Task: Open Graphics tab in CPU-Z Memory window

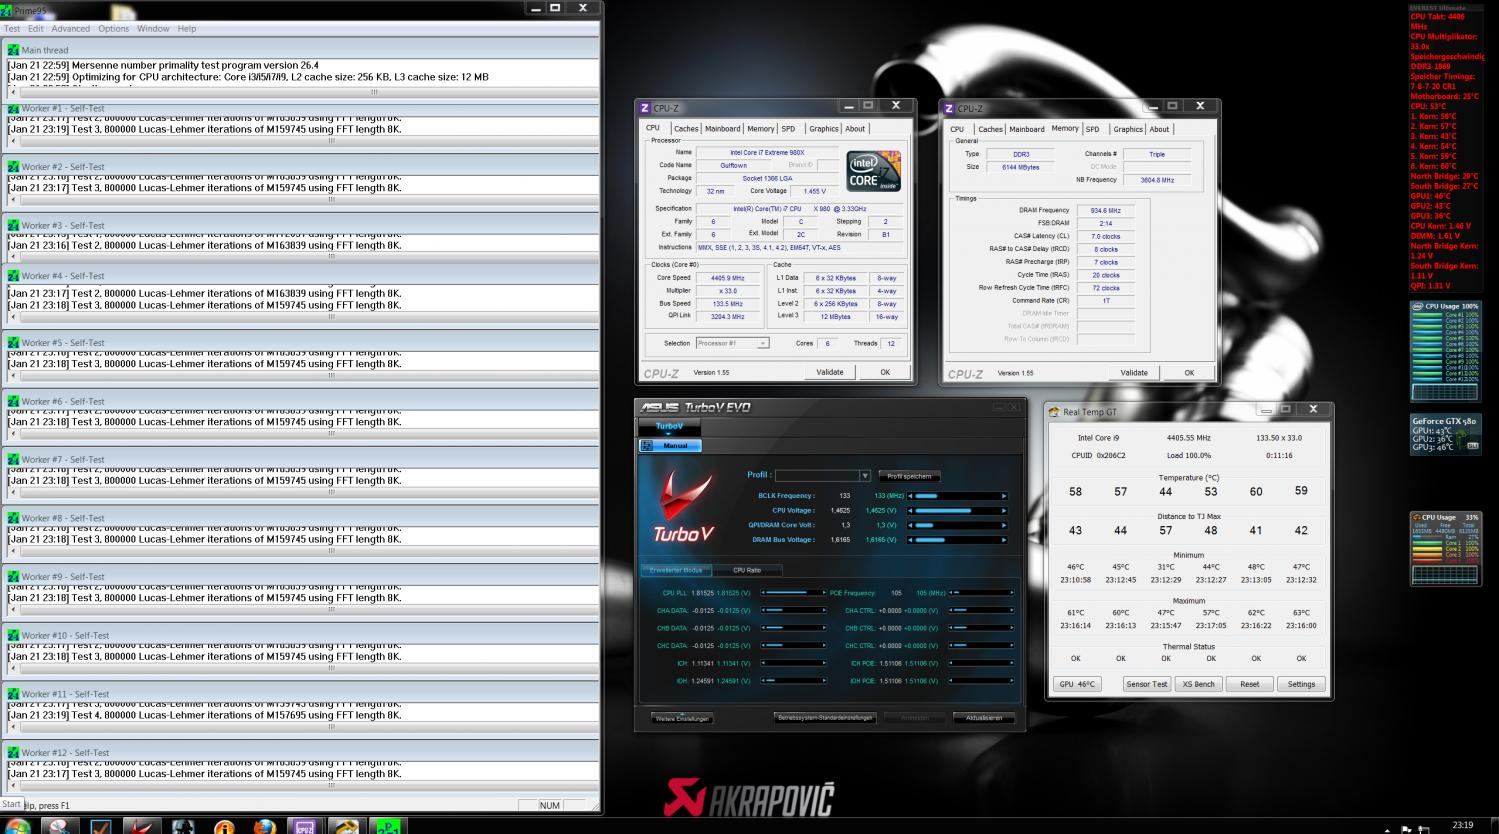Action: (x=1128, y=129)
